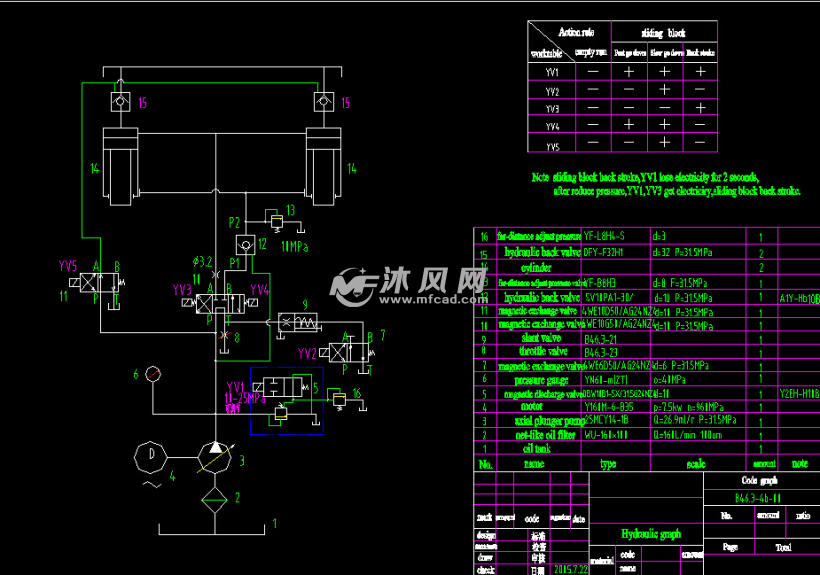820x575 pixels.
Task: Select the 'cylinder' name cell
Action: [x=536, y=268]
